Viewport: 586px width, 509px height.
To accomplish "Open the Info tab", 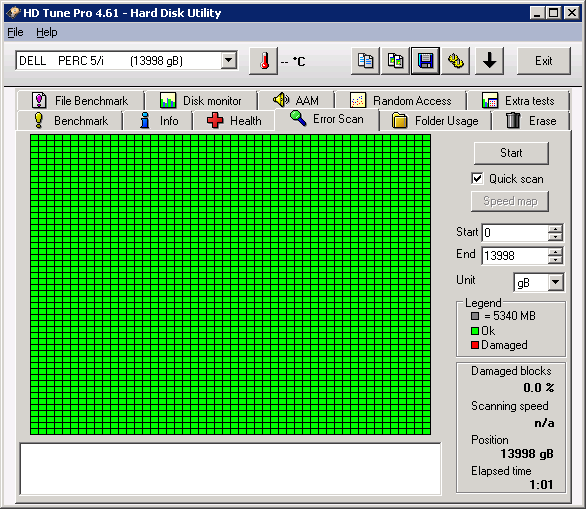I will [x=158, y=121].
